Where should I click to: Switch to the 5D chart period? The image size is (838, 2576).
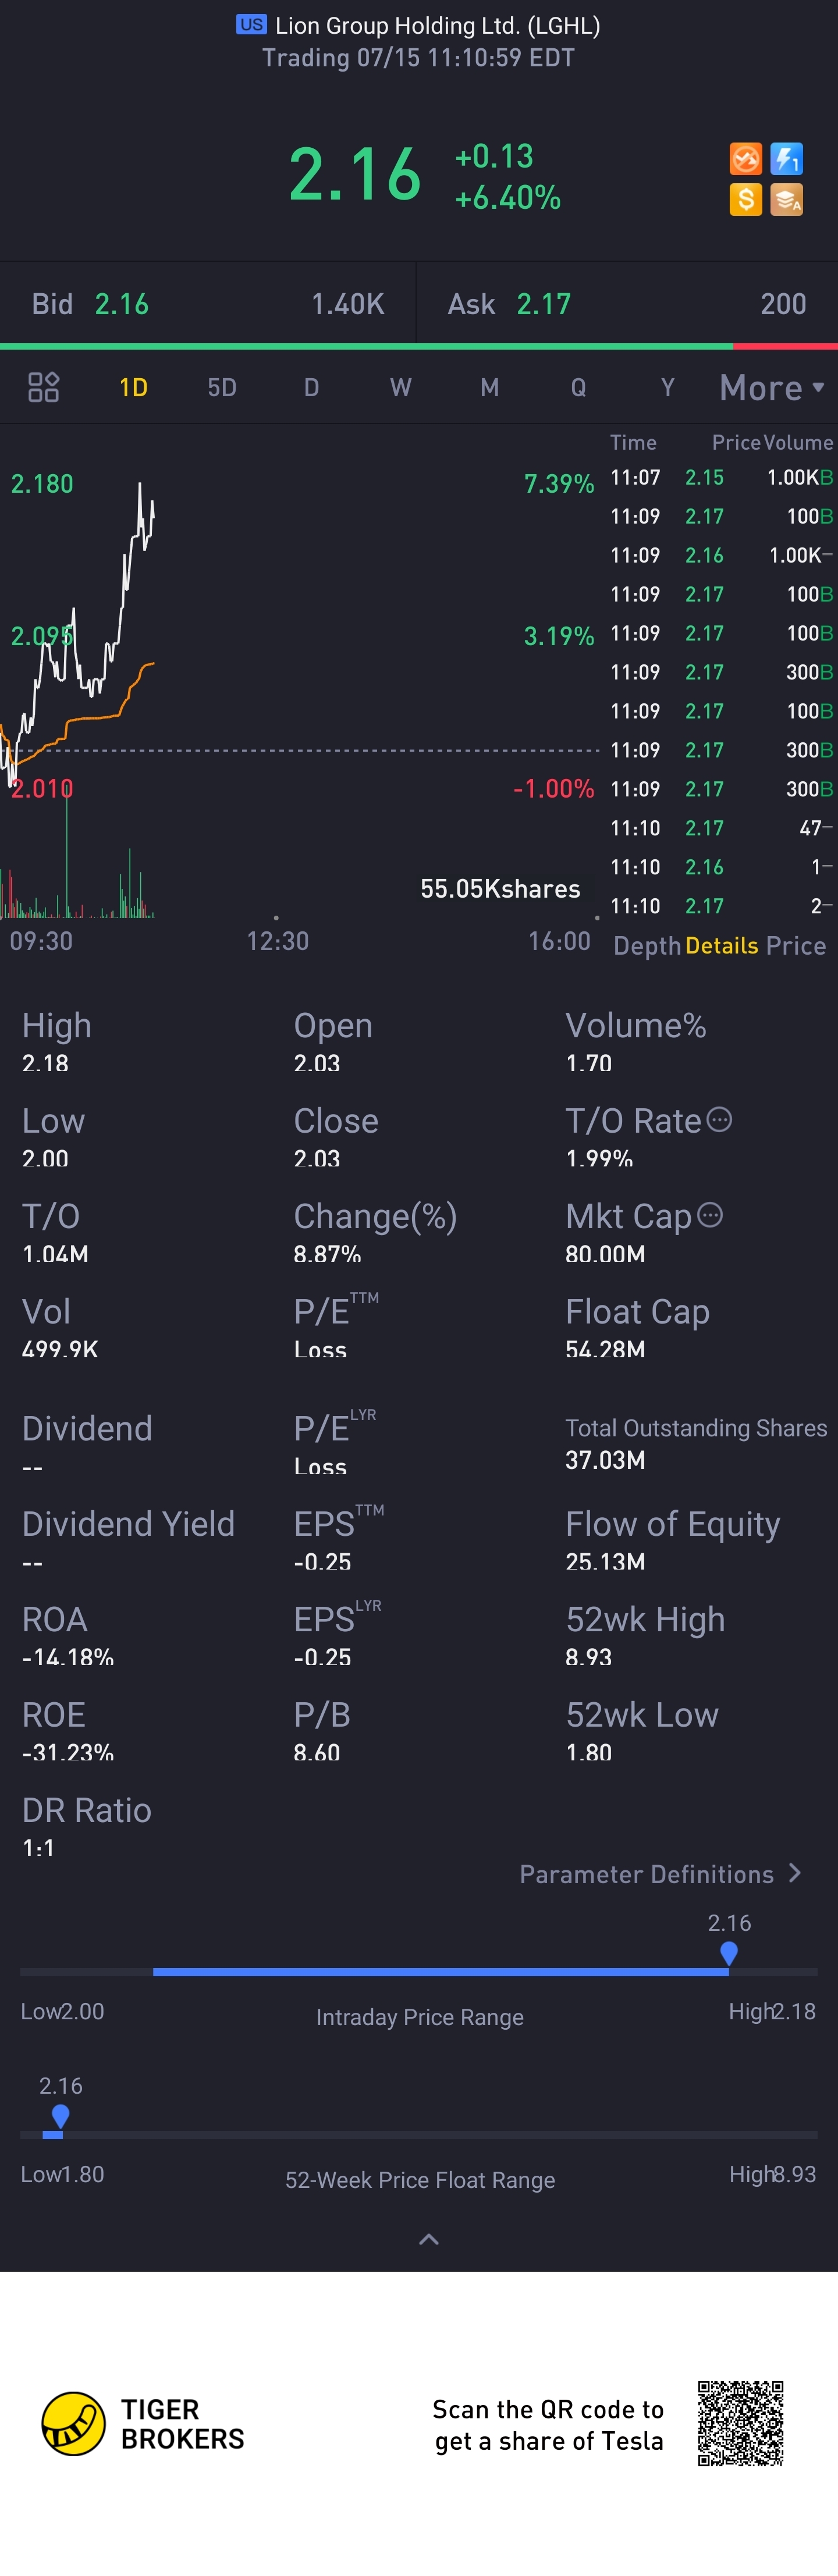pos(222,388)
